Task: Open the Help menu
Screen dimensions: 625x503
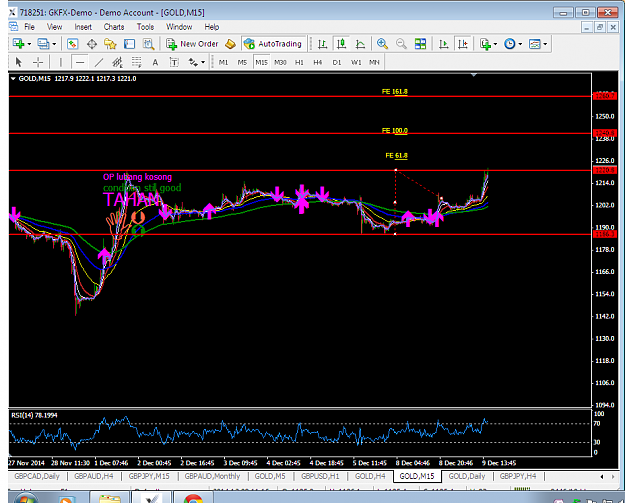Action: (x=212, y=27)
